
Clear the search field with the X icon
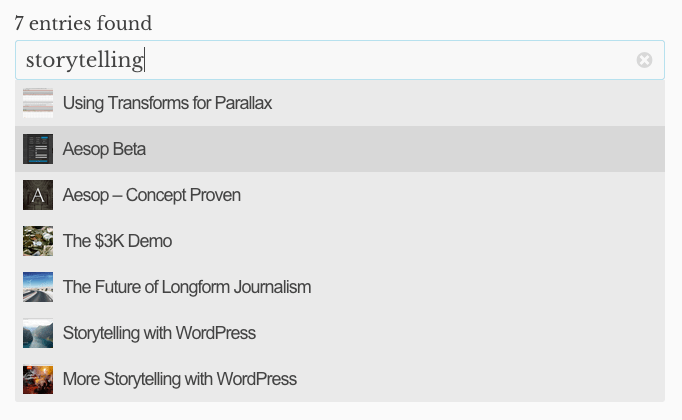(644, 60)
